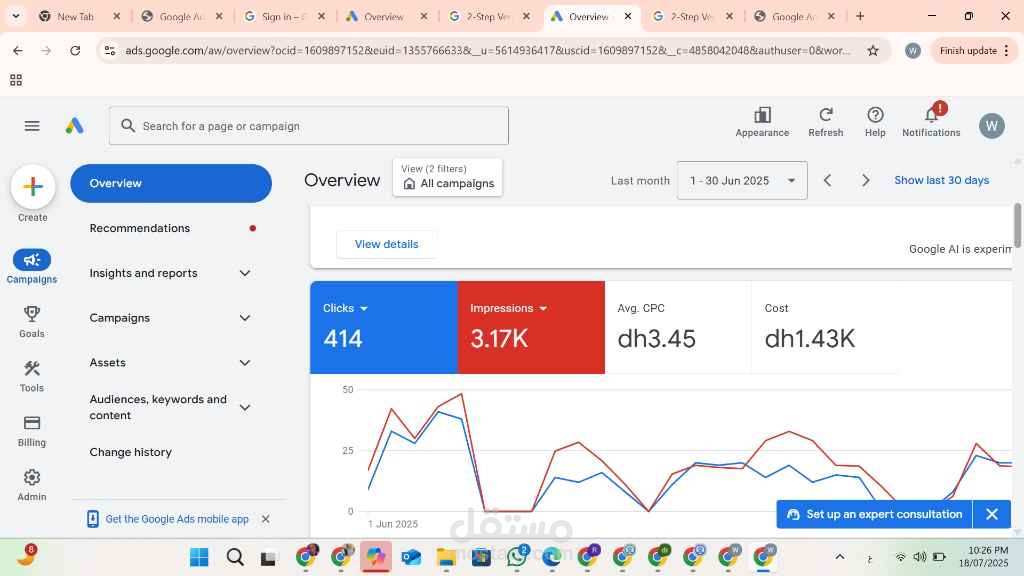This screenshot has height=576, width=1024.
Task: Switch to first 2-Step Verification tab
Action: 487,16
